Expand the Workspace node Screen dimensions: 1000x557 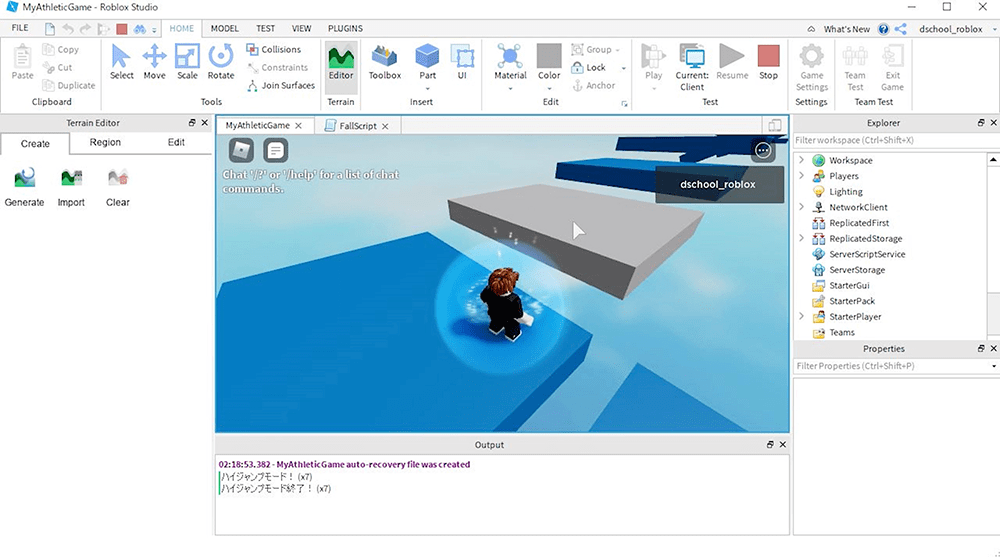(802, 160)
